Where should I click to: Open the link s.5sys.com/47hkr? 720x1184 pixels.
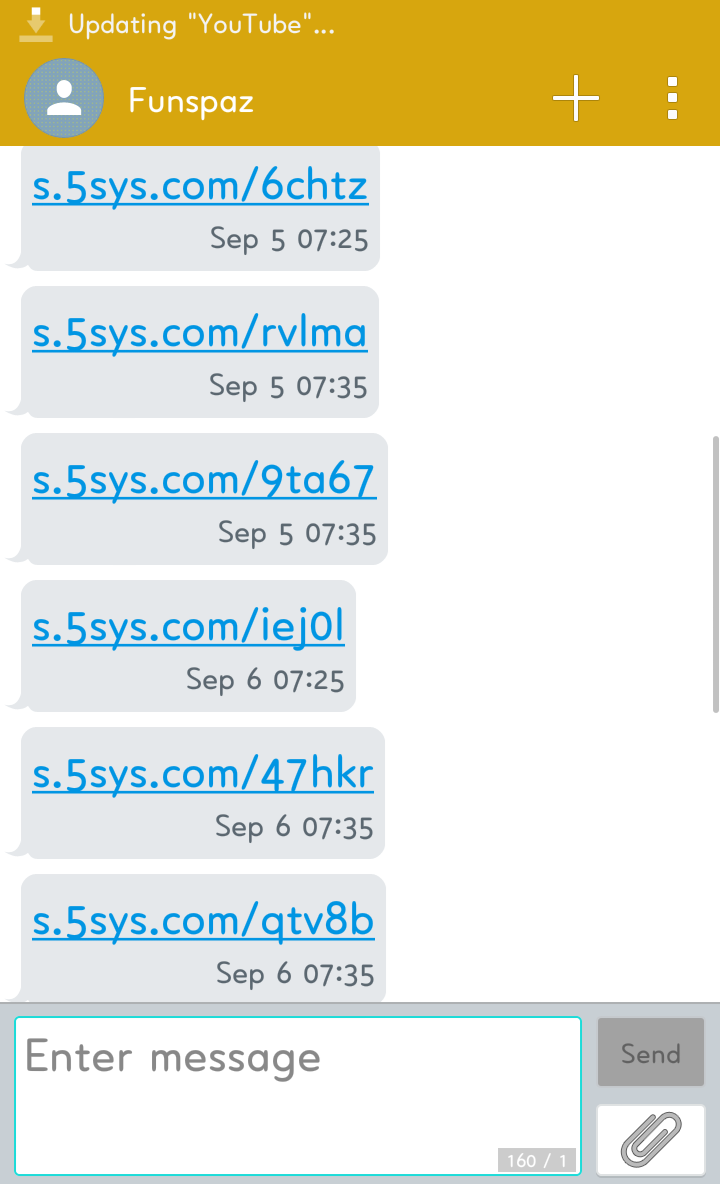click(202, 774)
